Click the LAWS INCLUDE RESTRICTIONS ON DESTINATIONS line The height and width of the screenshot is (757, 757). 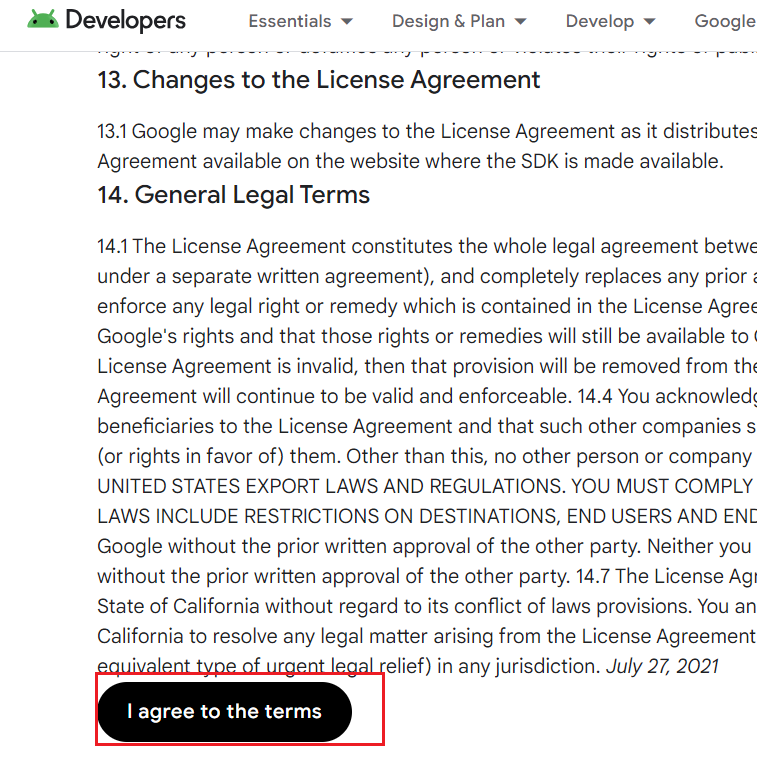[427, 516]
